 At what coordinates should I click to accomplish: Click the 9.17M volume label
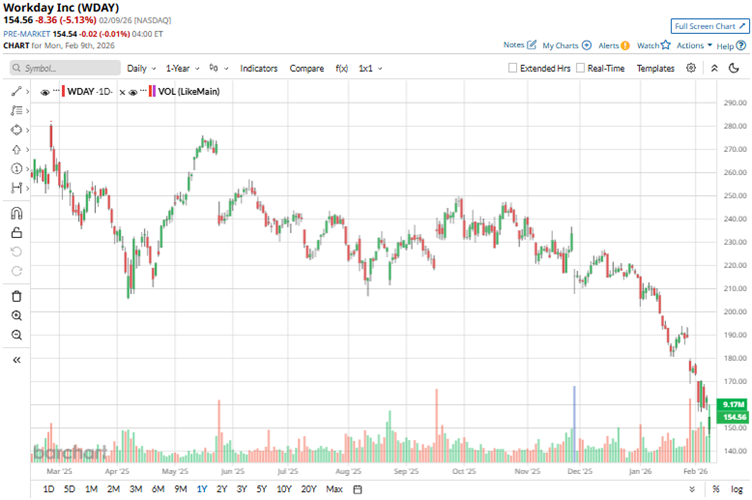(x=732, y=405)
